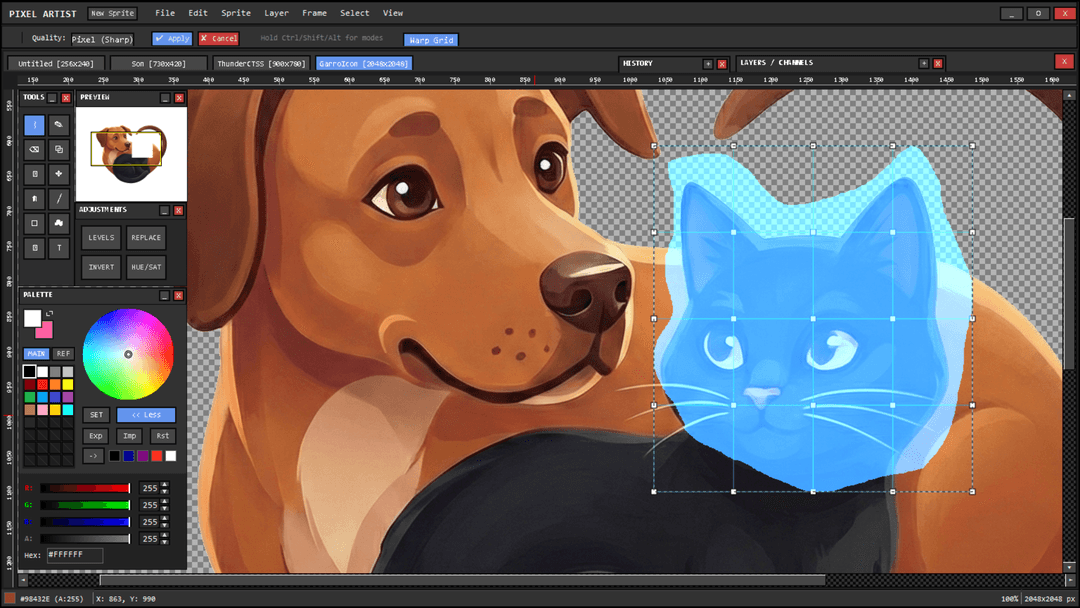
Task: Choose the rectangle selection tool
Action: tap(35, 223)
